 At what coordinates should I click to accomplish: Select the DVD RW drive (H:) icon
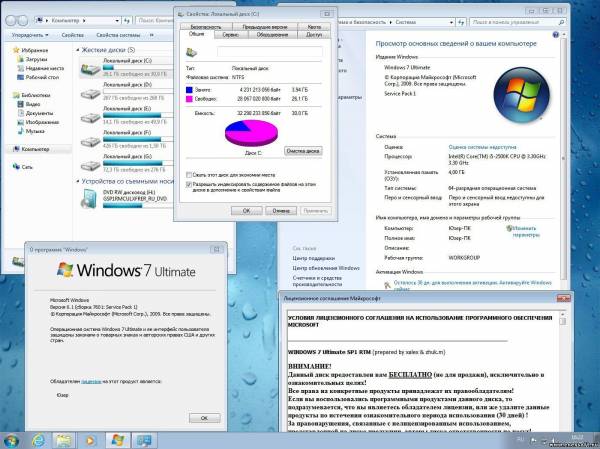89,199
